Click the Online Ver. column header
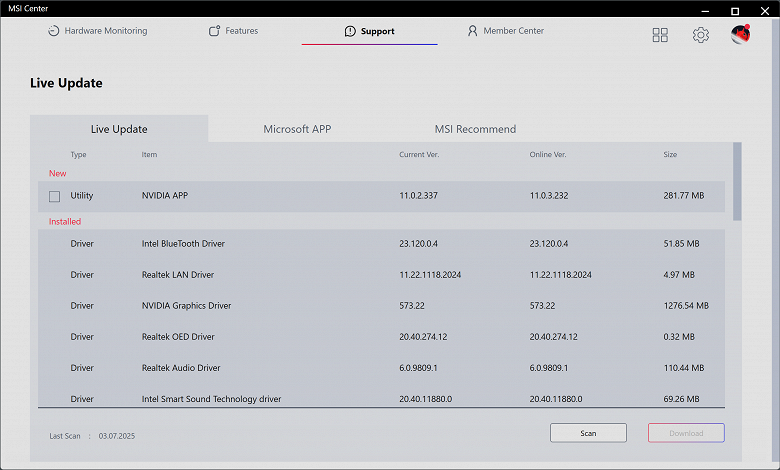780x470 pixels. 548,155
